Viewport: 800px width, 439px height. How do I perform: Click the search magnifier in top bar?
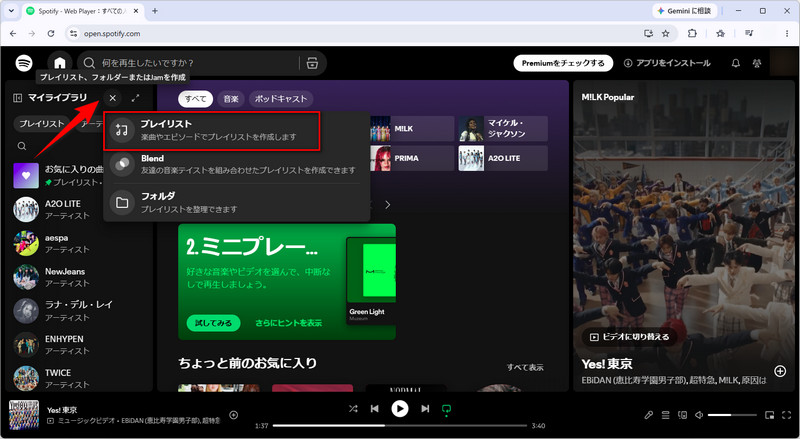[89, 63]
